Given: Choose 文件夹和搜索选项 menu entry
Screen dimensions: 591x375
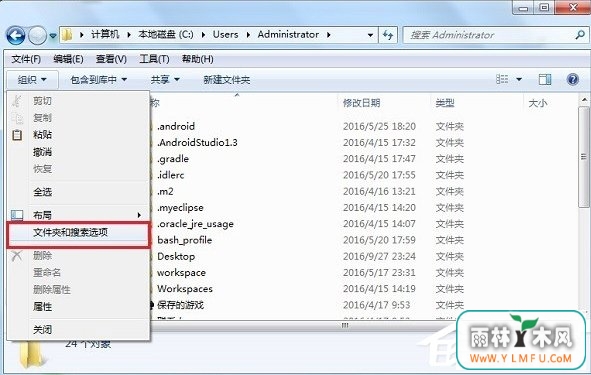Looking at the screenshot, I should pyautogui.click(x=78, y=232).
